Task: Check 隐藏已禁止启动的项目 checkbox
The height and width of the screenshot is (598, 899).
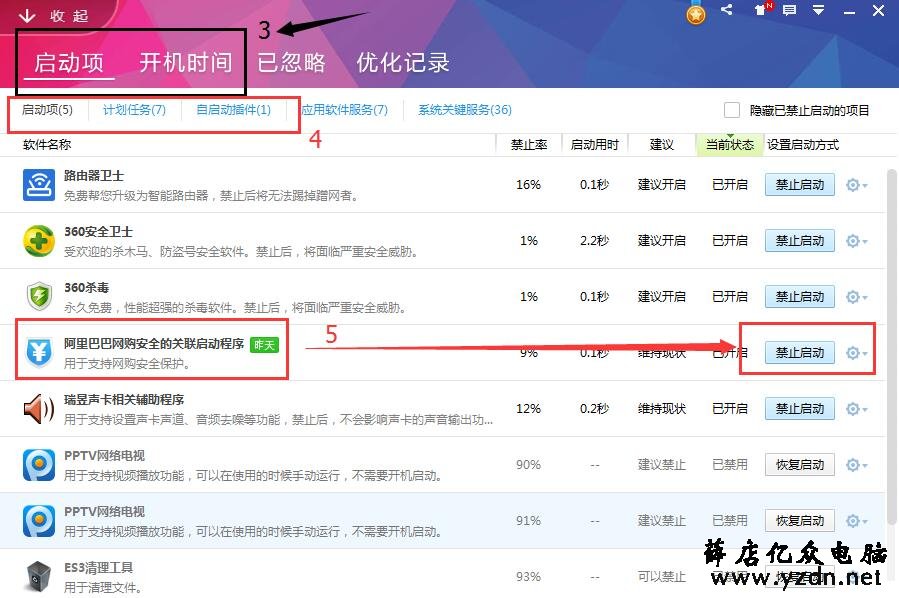Action: 732,110
